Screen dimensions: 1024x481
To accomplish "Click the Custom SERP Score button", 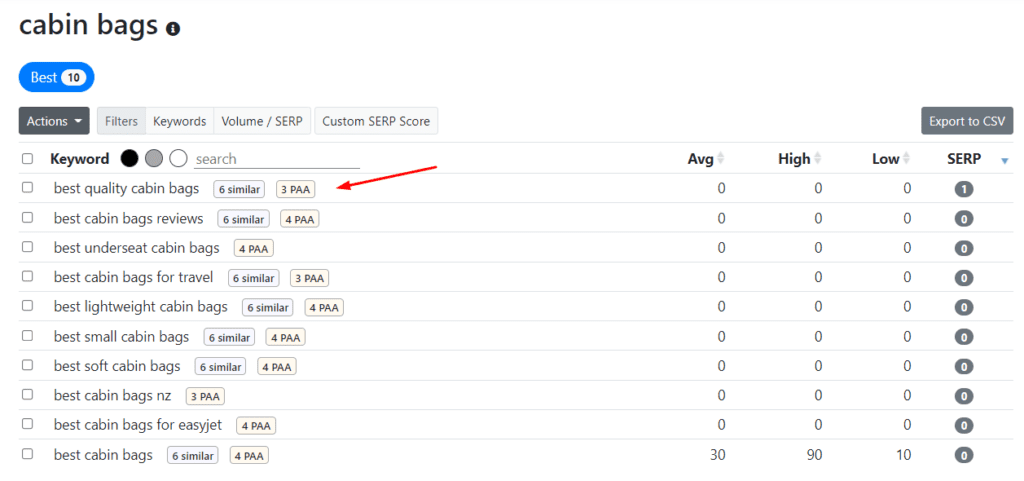I will pyautogui.click(x=376, y=121).
